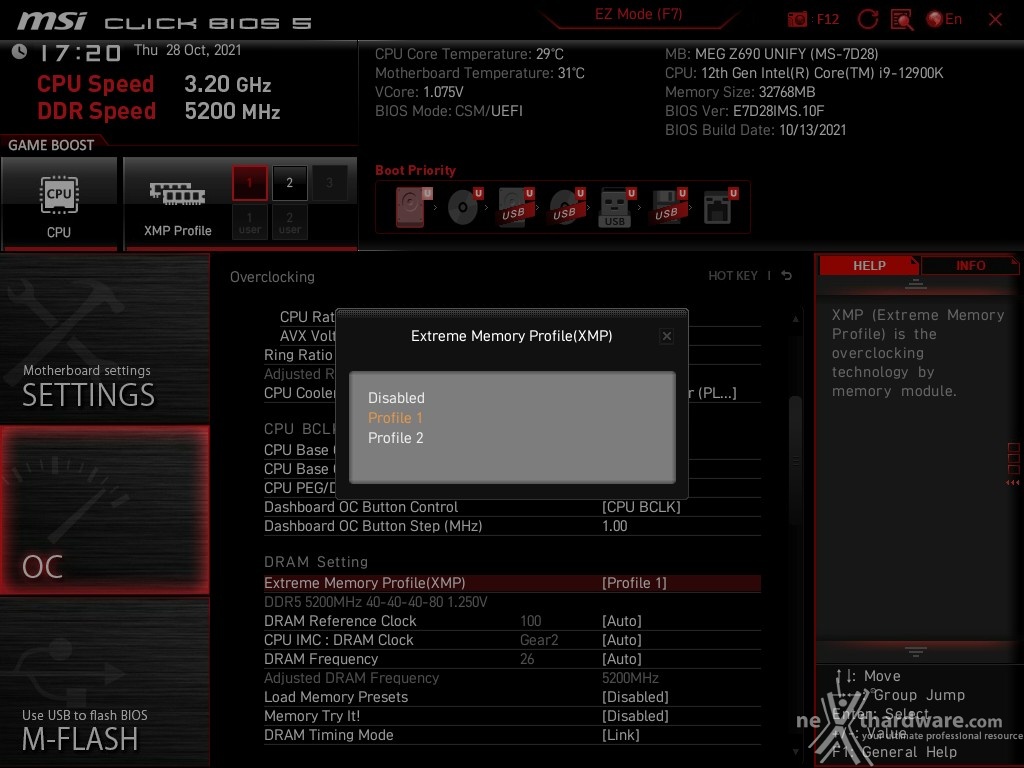Select the DRAM Timing Mode row label

(328, 735)
